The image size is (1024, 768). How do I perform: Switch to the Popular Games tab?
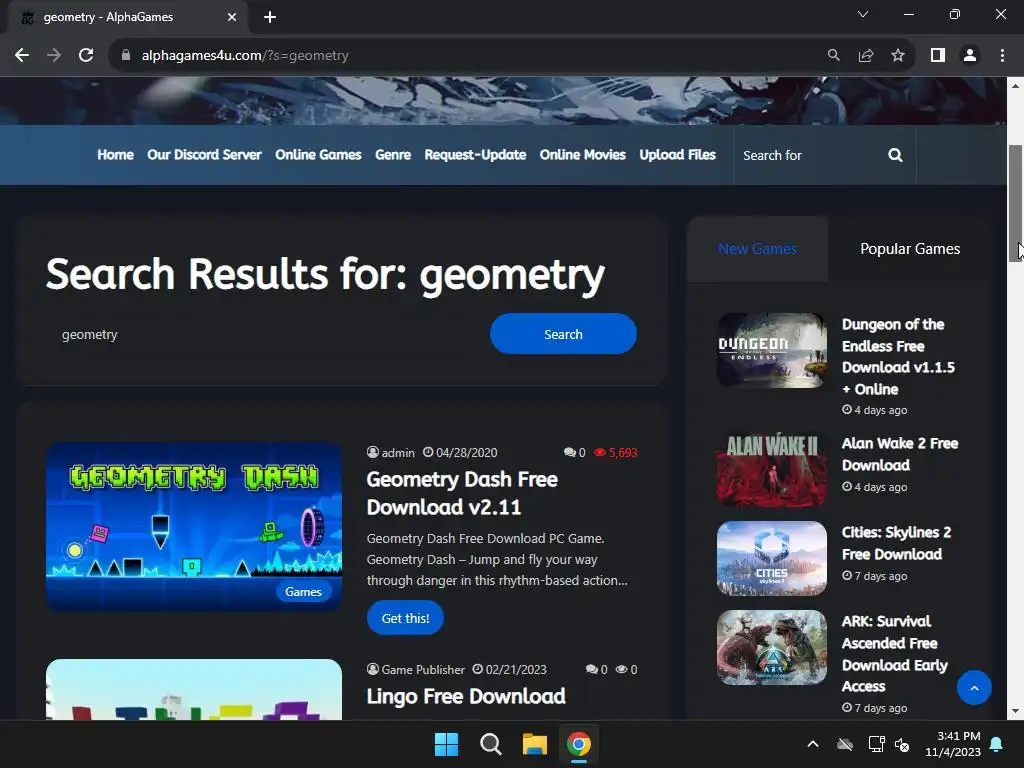click(910, 249)
